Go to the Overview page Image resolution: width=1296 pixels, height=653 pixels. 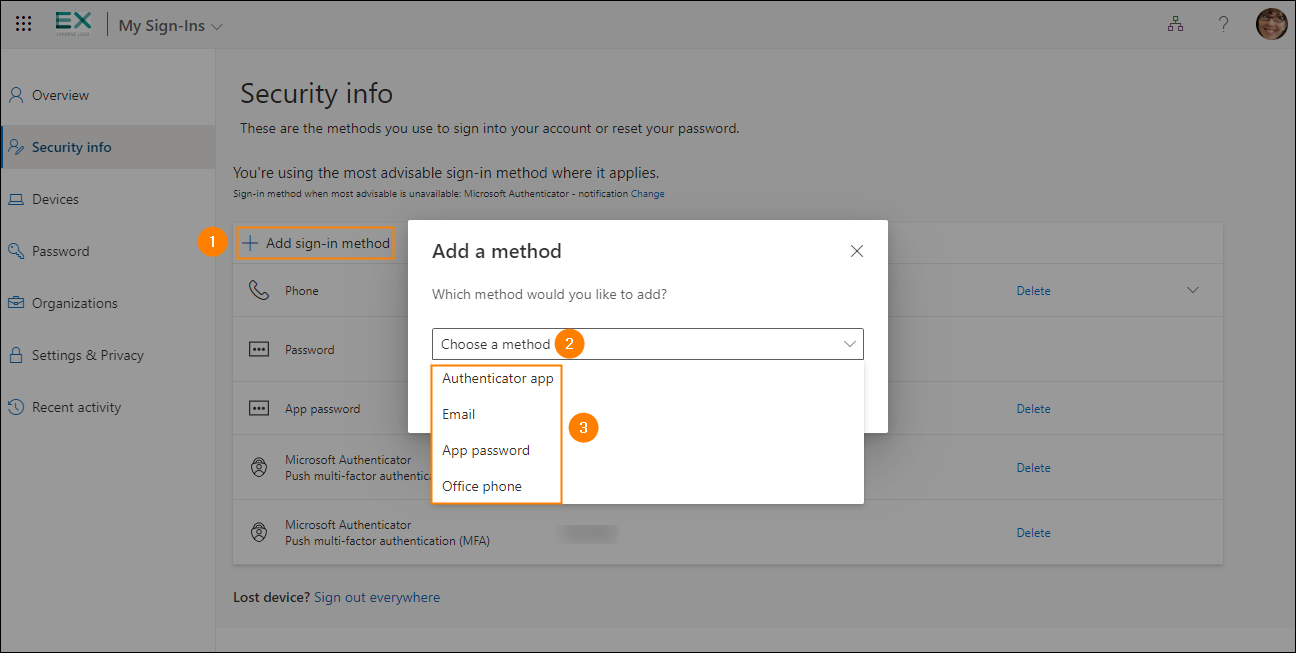click(60, 95)
